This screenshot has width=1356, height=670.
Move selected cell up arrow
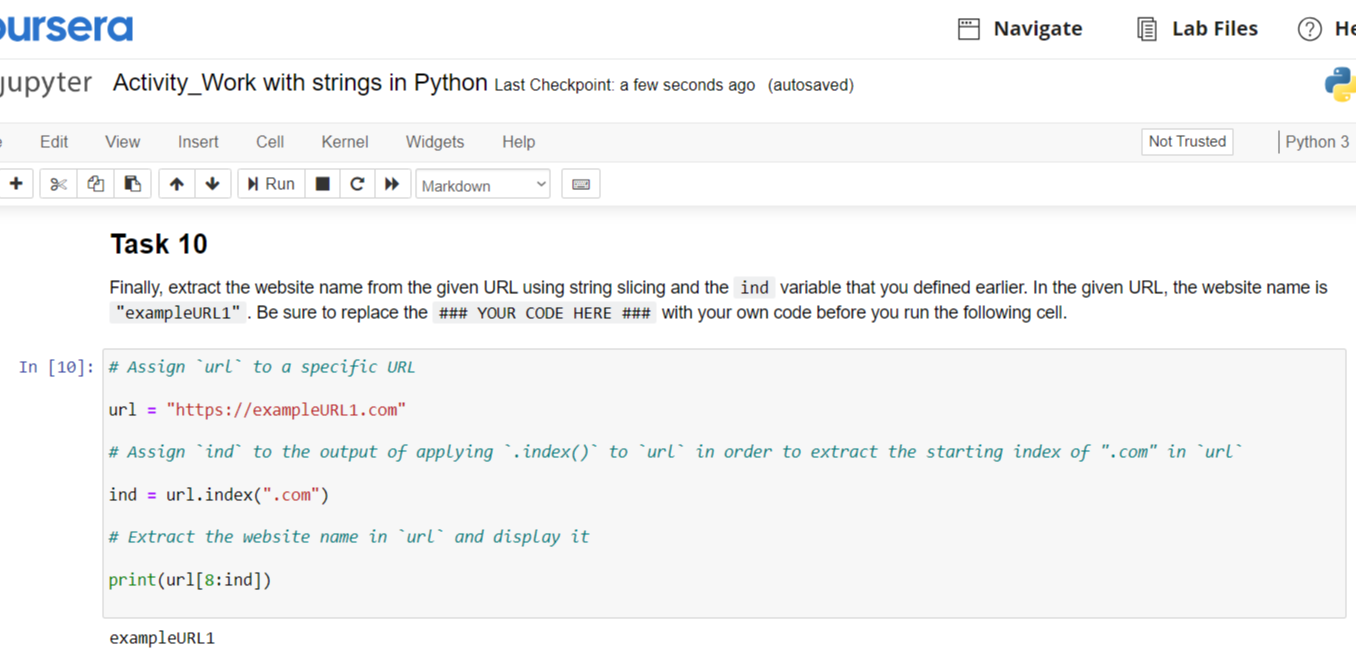177,184
